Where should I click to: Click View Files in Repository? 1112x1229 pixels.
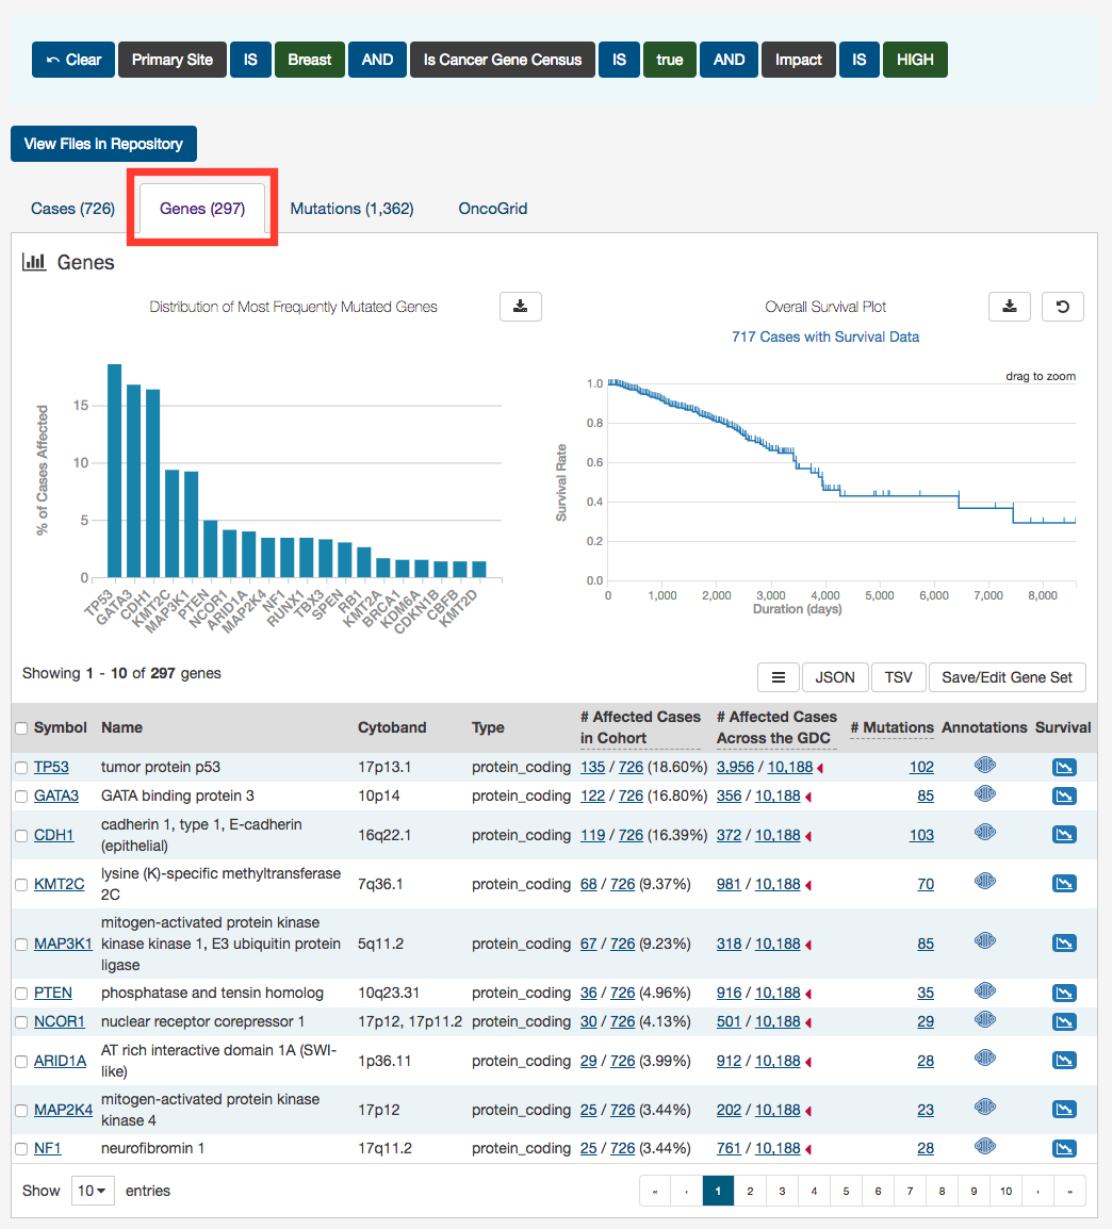104,144
